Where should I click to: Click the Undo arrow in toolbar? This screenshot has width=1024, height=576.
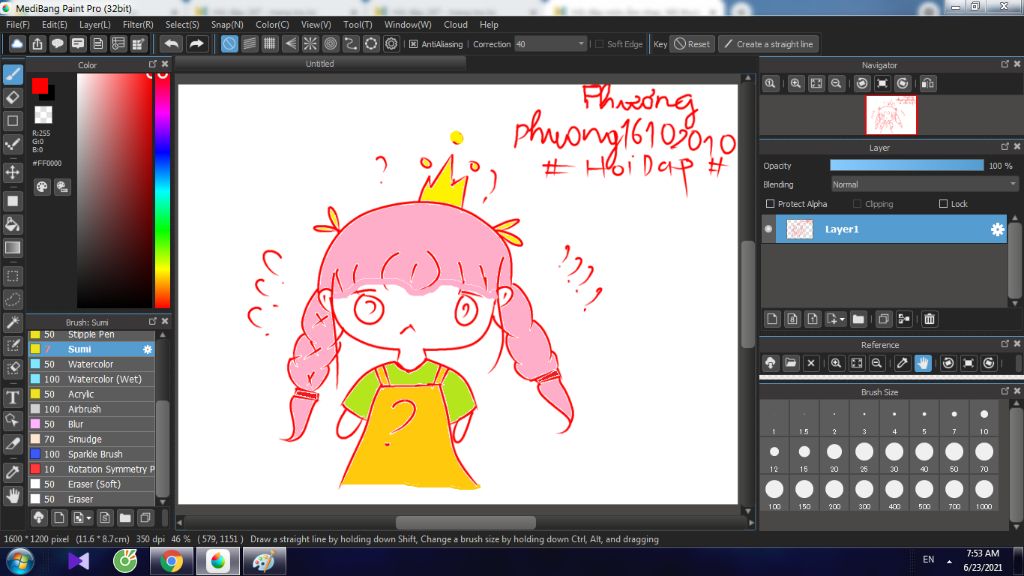pyautogui.click(x=172, y=44)
